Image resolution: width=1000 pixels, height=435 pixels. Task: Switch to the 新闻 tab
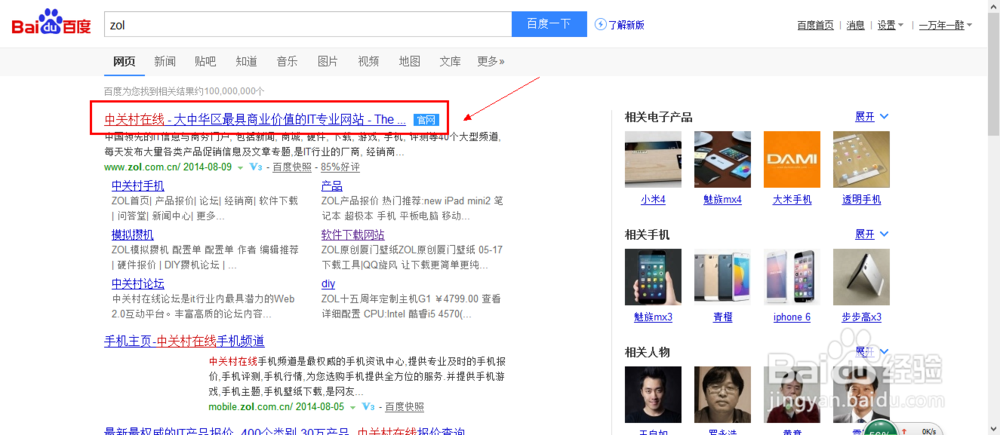165,61
